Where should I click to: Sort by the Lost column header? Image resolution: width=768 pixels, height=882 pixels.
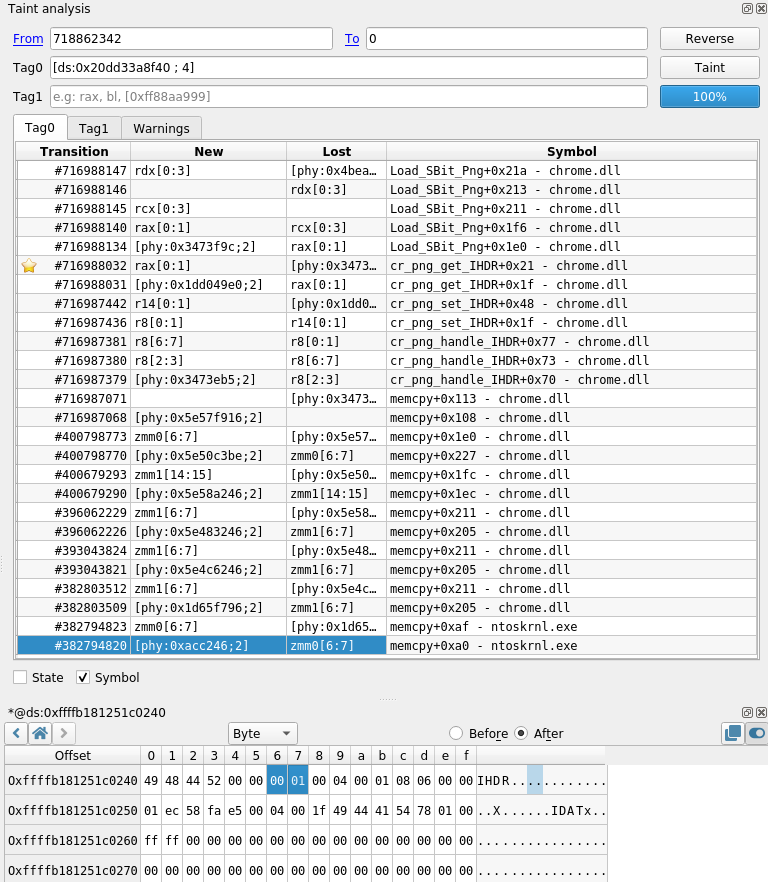(336, 151)
